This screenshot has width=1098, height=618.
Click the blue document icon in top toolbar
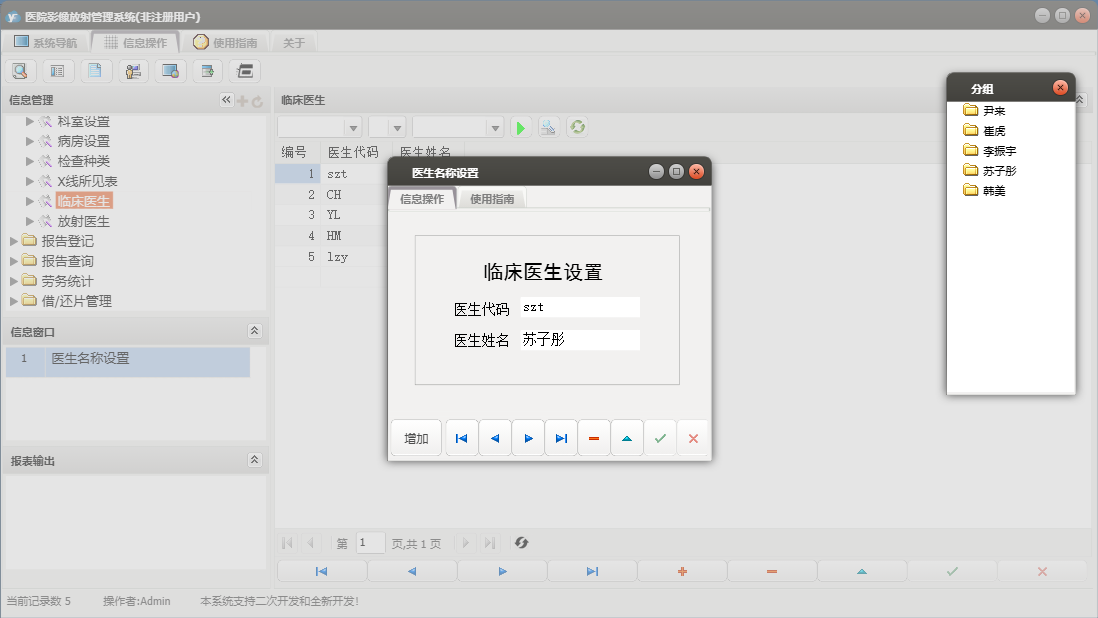coord(95,71)
